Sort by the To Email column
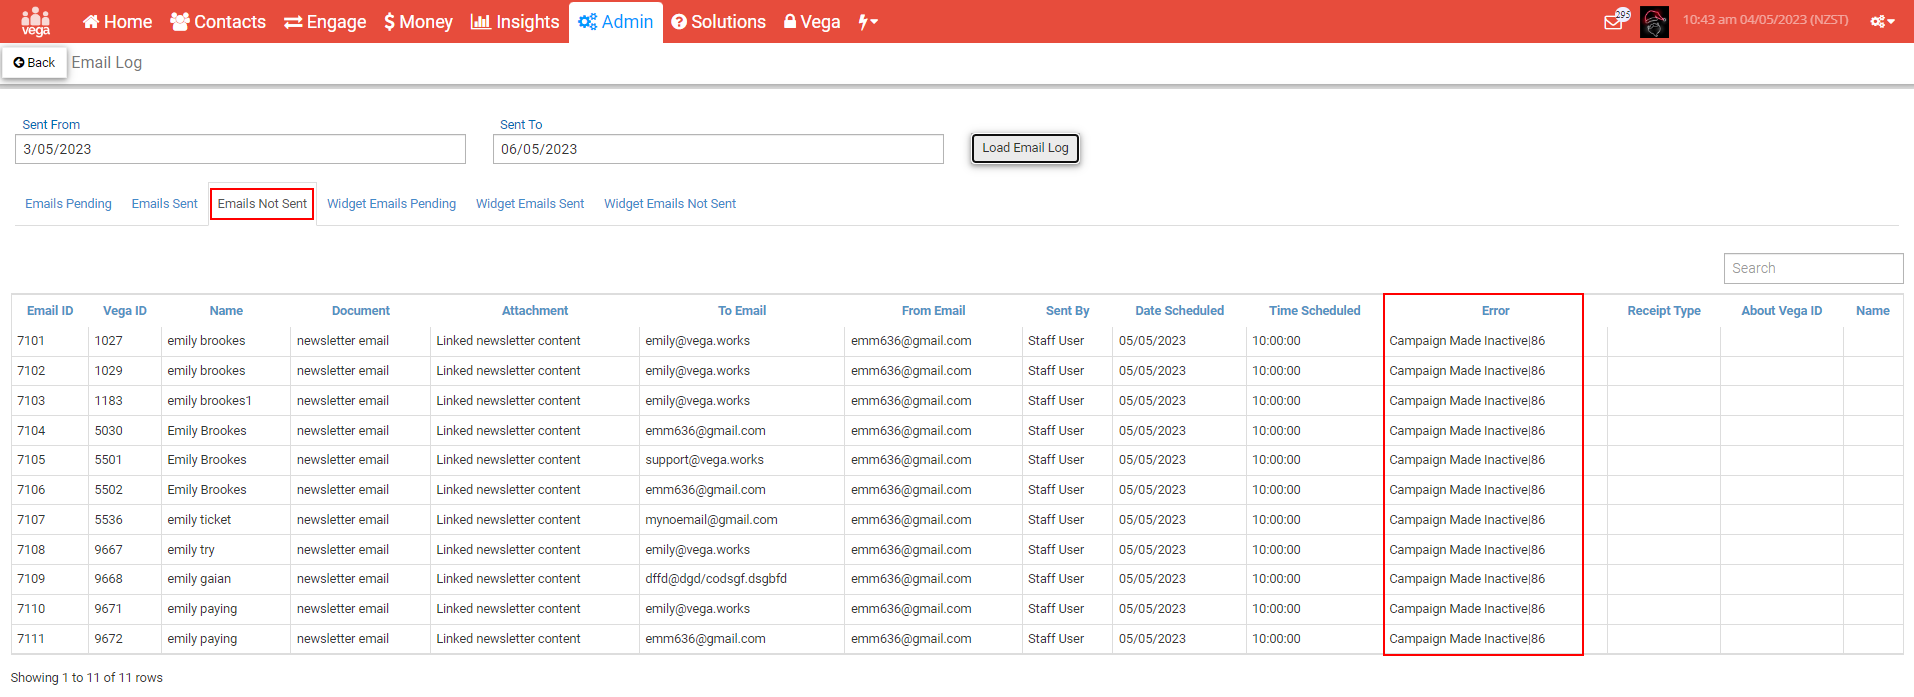This screenshot has width=1914, height=697. pos(742,311)
